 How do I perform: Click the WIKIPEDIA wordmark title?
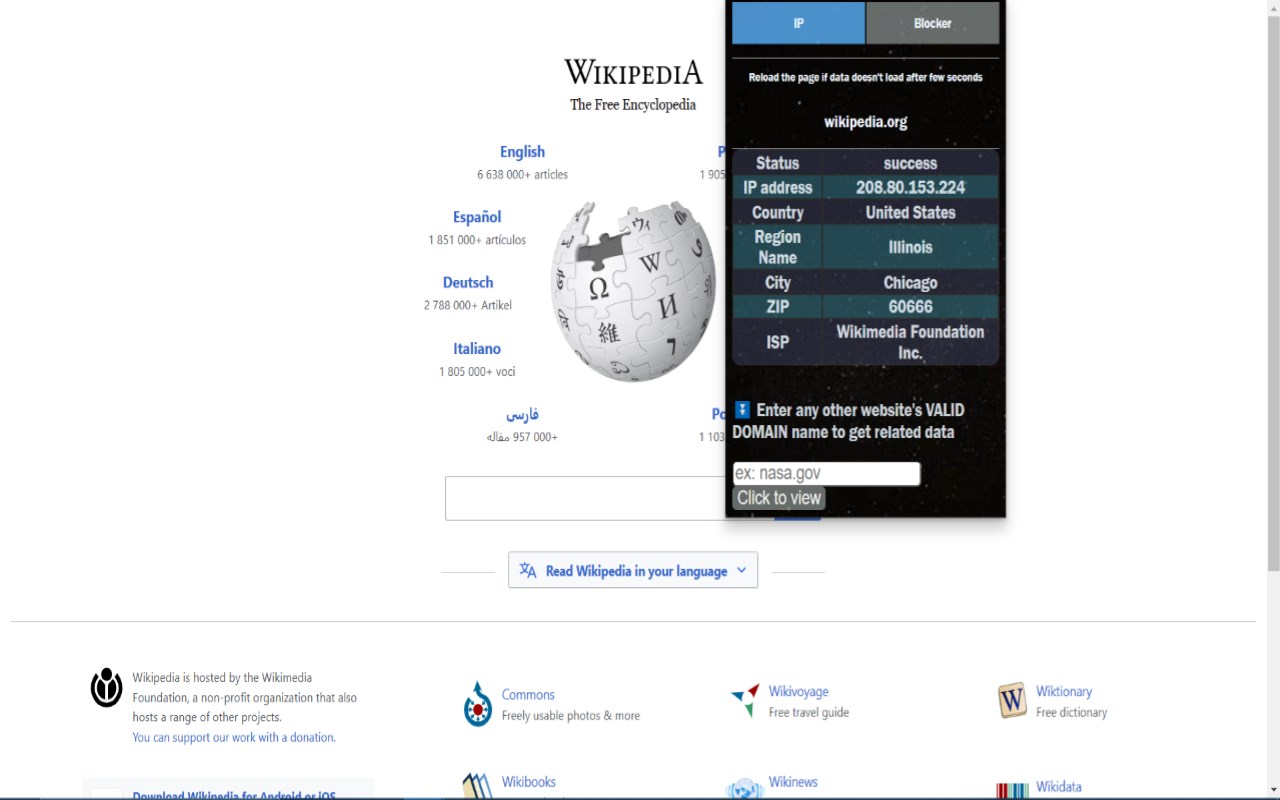pos(633,73)
